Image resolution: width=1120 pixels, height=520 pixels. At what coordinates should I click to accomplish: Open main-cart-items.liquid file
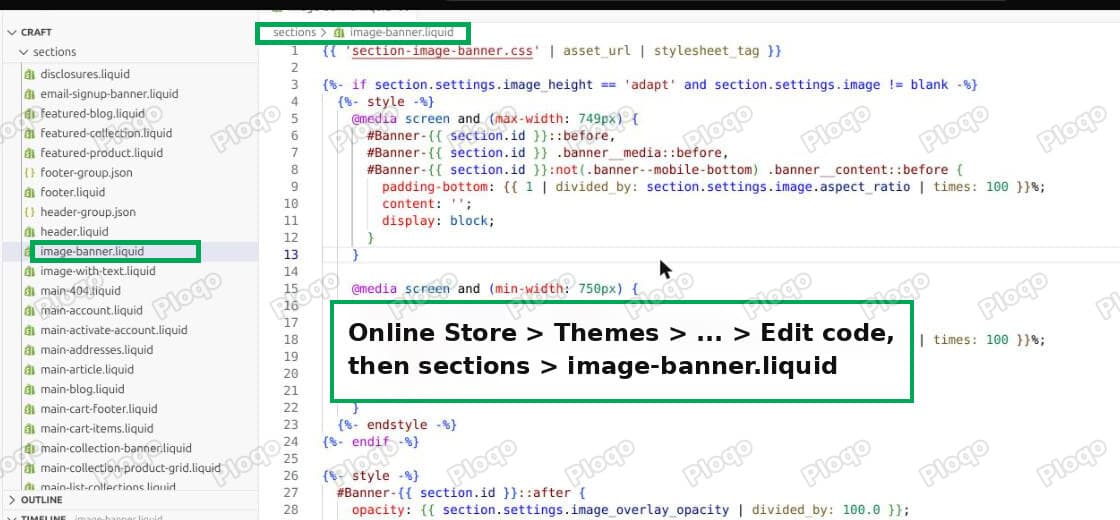tap(97, 429)
